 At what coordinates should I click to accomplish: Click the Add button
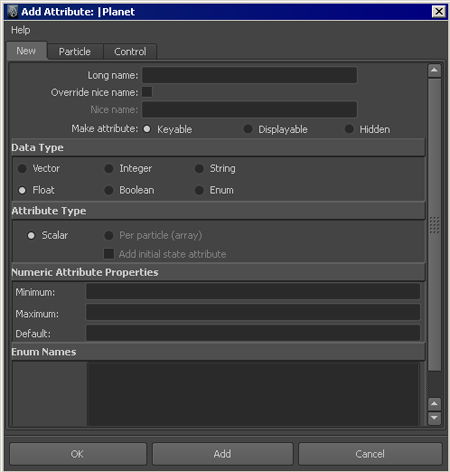[x=223, y=454]
